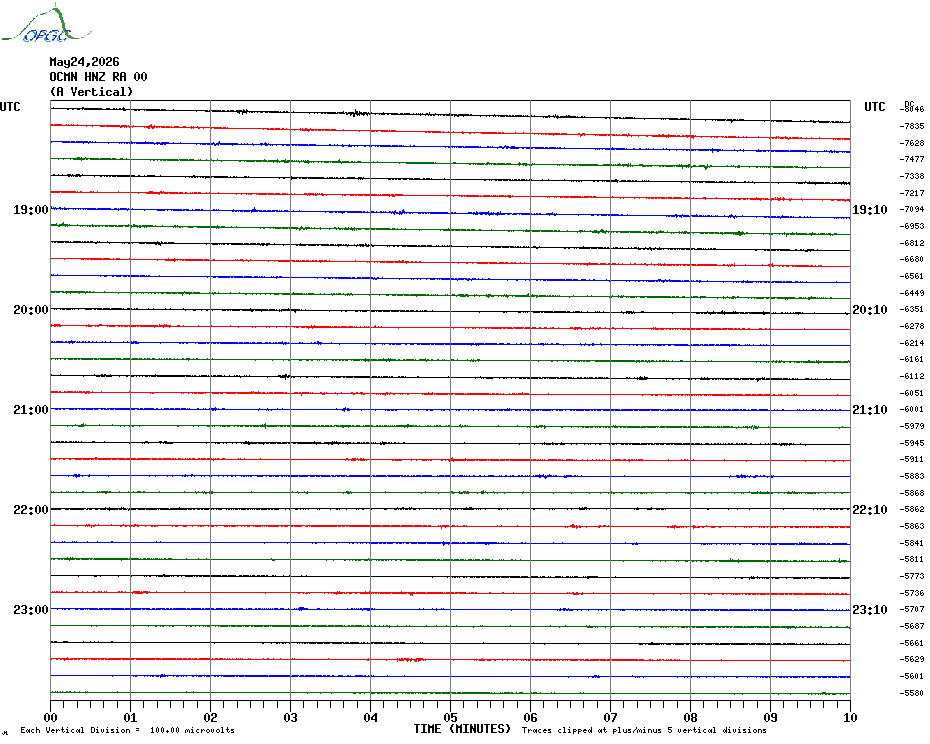Click the 20:10 right axis time label
This screenshot has width=930, height=744.
tap(870, 310)
